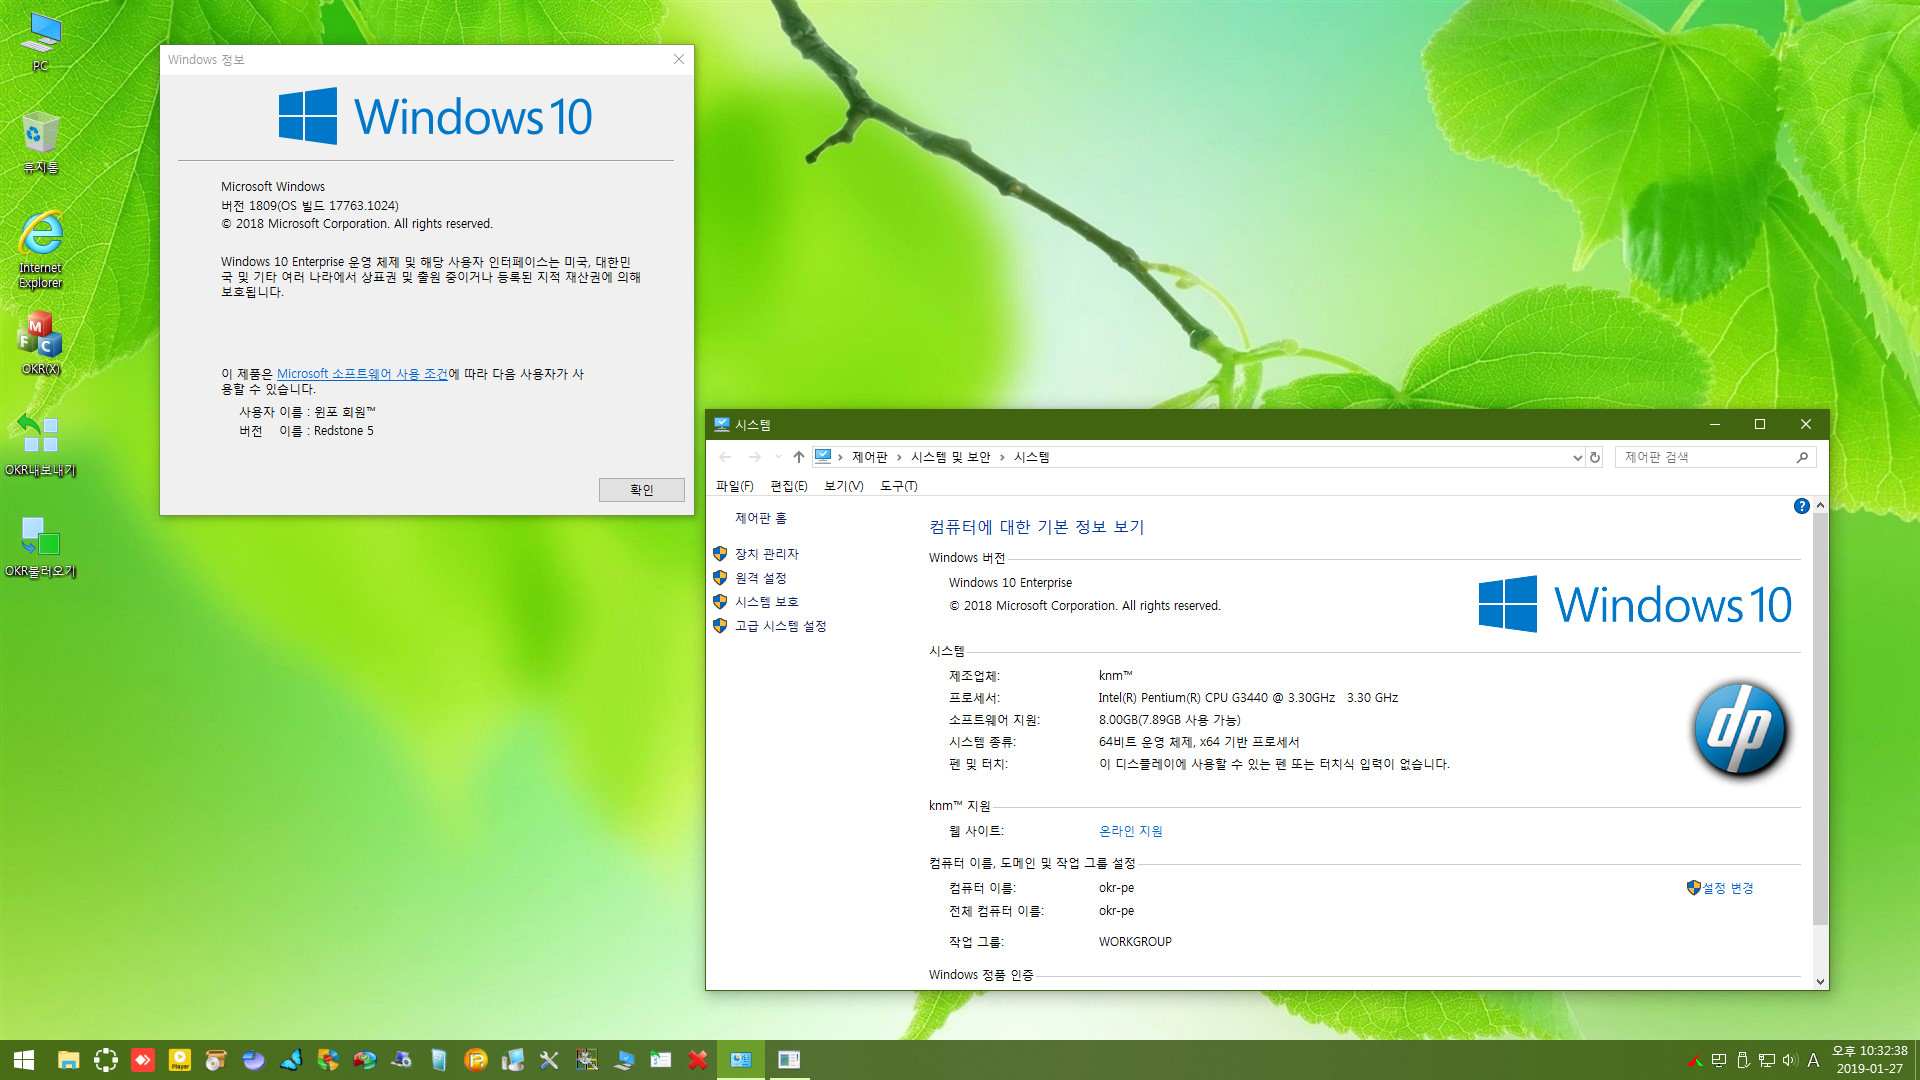
Task: Close the Windows 정보 dialog
Action: tap(679, 59)
